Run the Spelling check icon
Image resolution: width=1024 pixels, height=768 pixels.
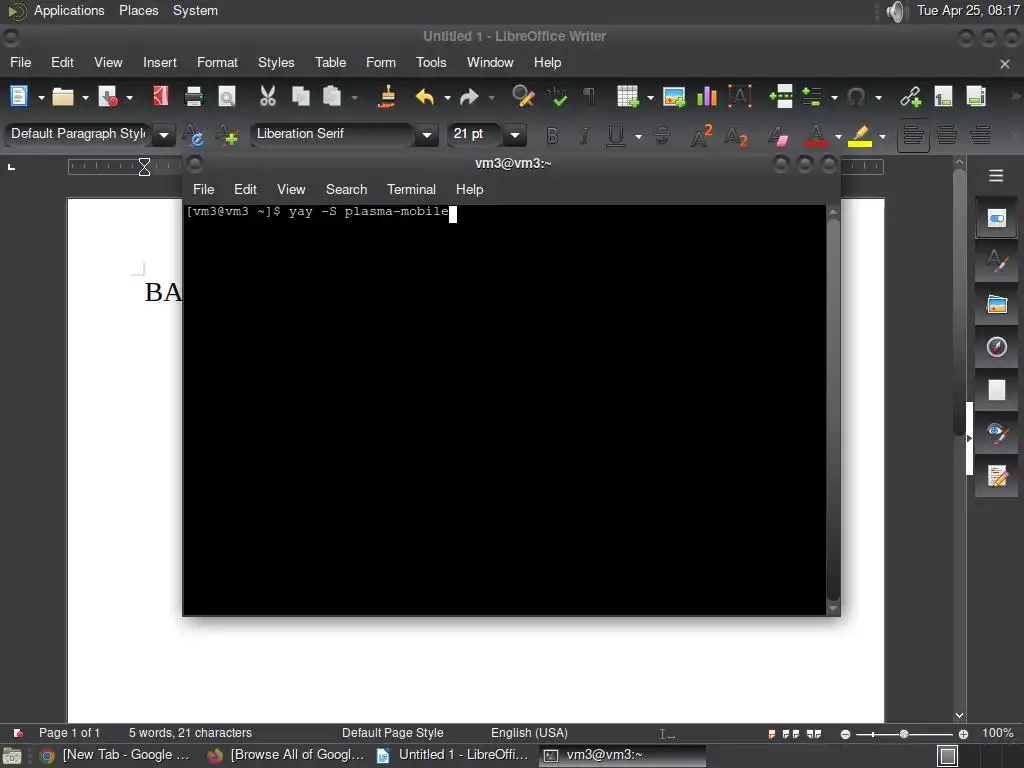click(x=556, y=97)
